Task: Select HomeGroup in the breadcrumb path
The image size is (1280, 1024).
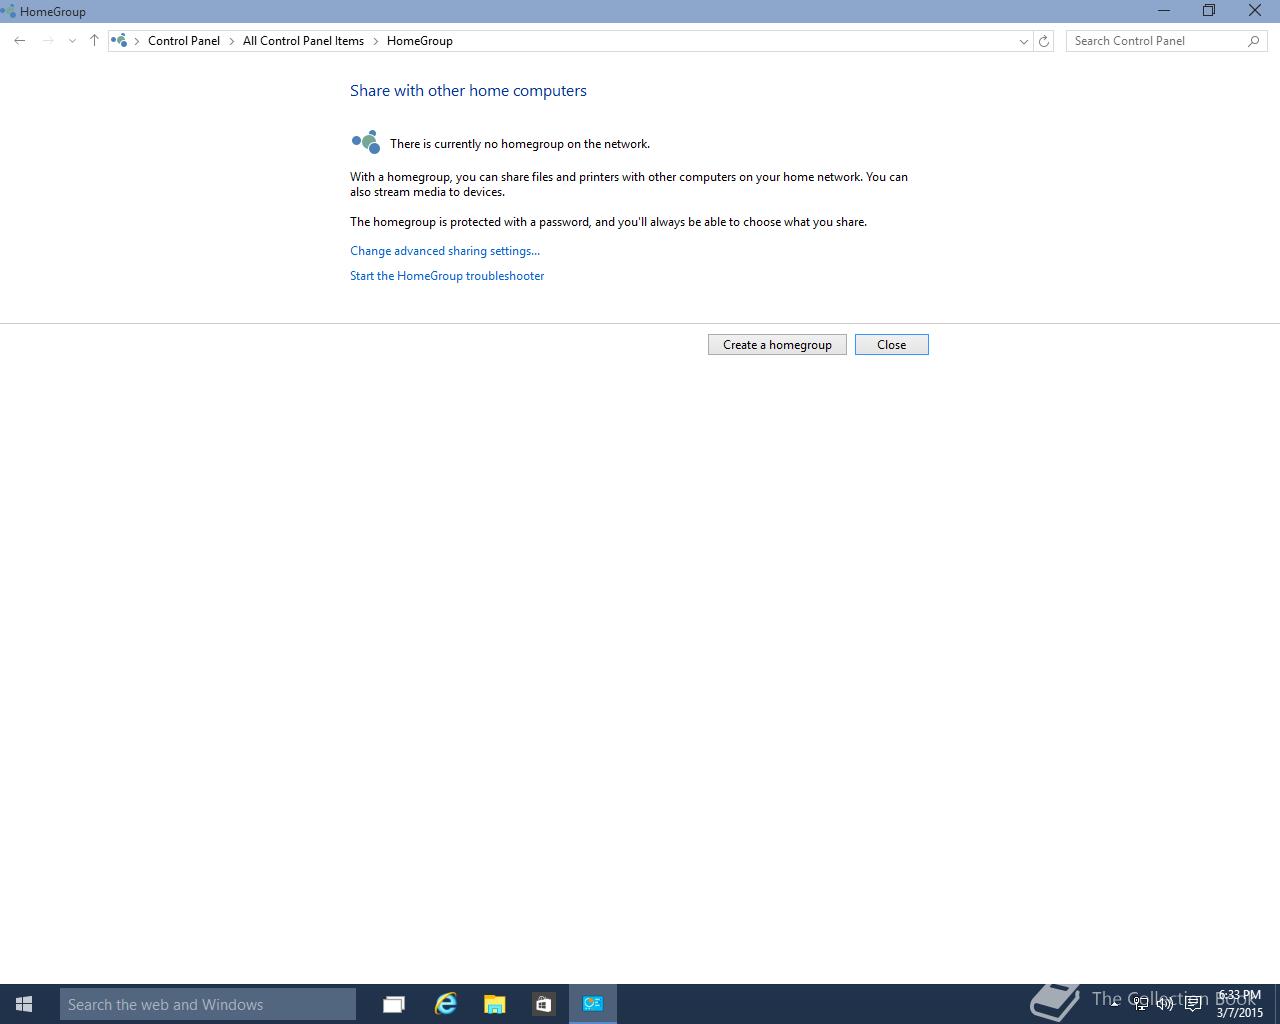Action: tap(420, 41)
